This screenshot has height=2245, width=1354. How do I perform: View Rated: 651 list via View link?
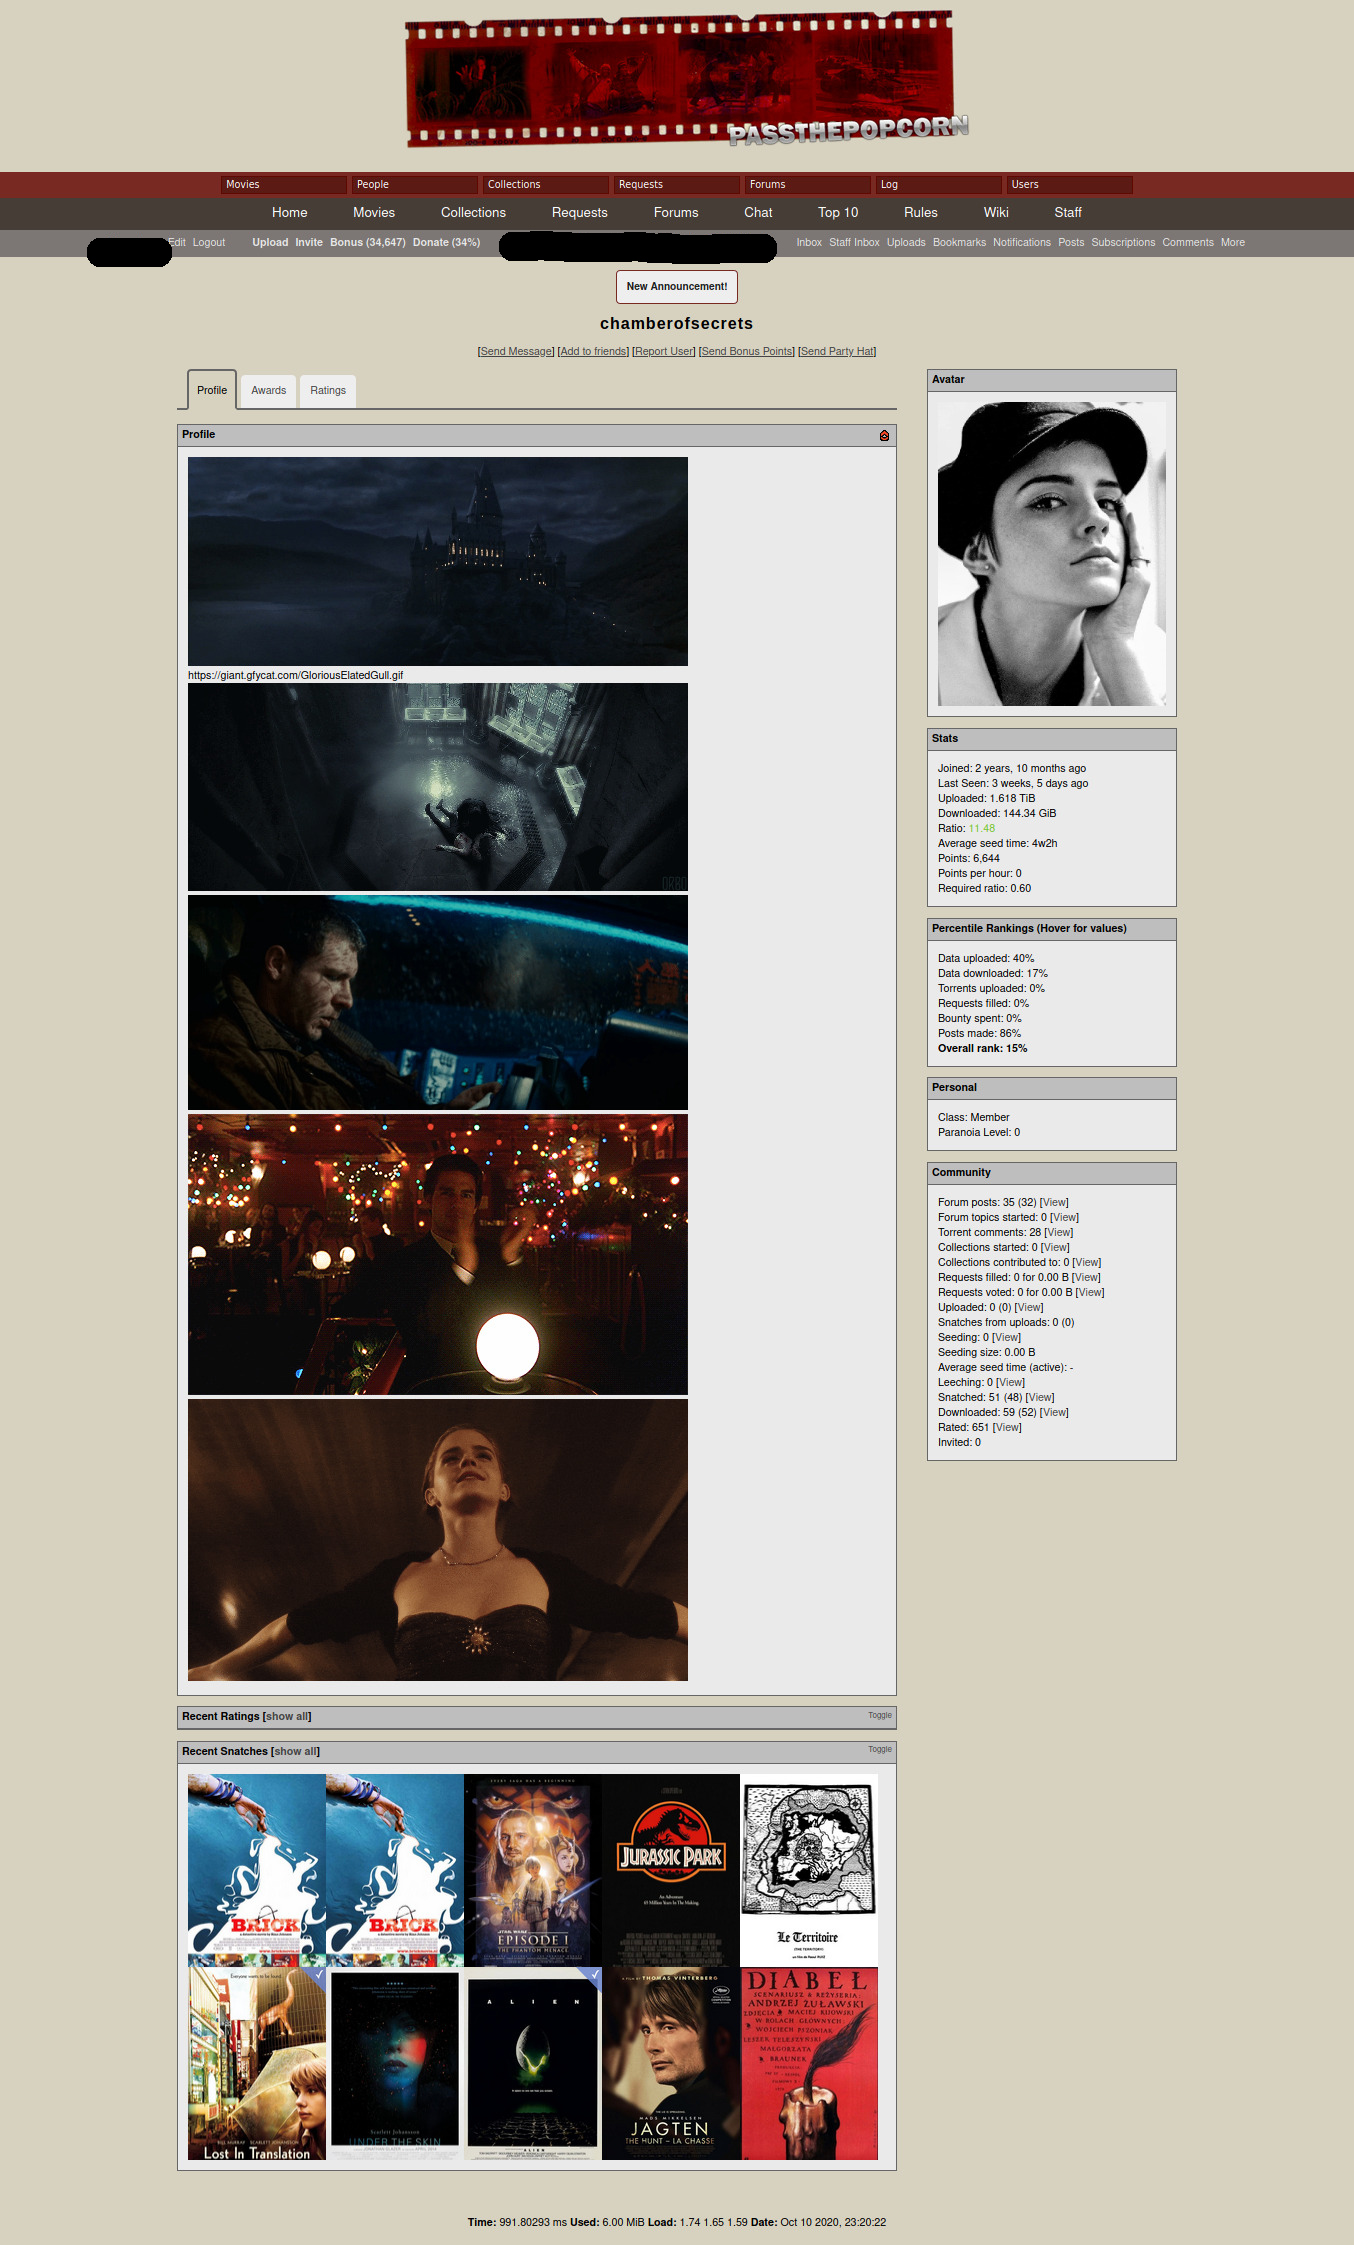click(x=1007, y=1427)
